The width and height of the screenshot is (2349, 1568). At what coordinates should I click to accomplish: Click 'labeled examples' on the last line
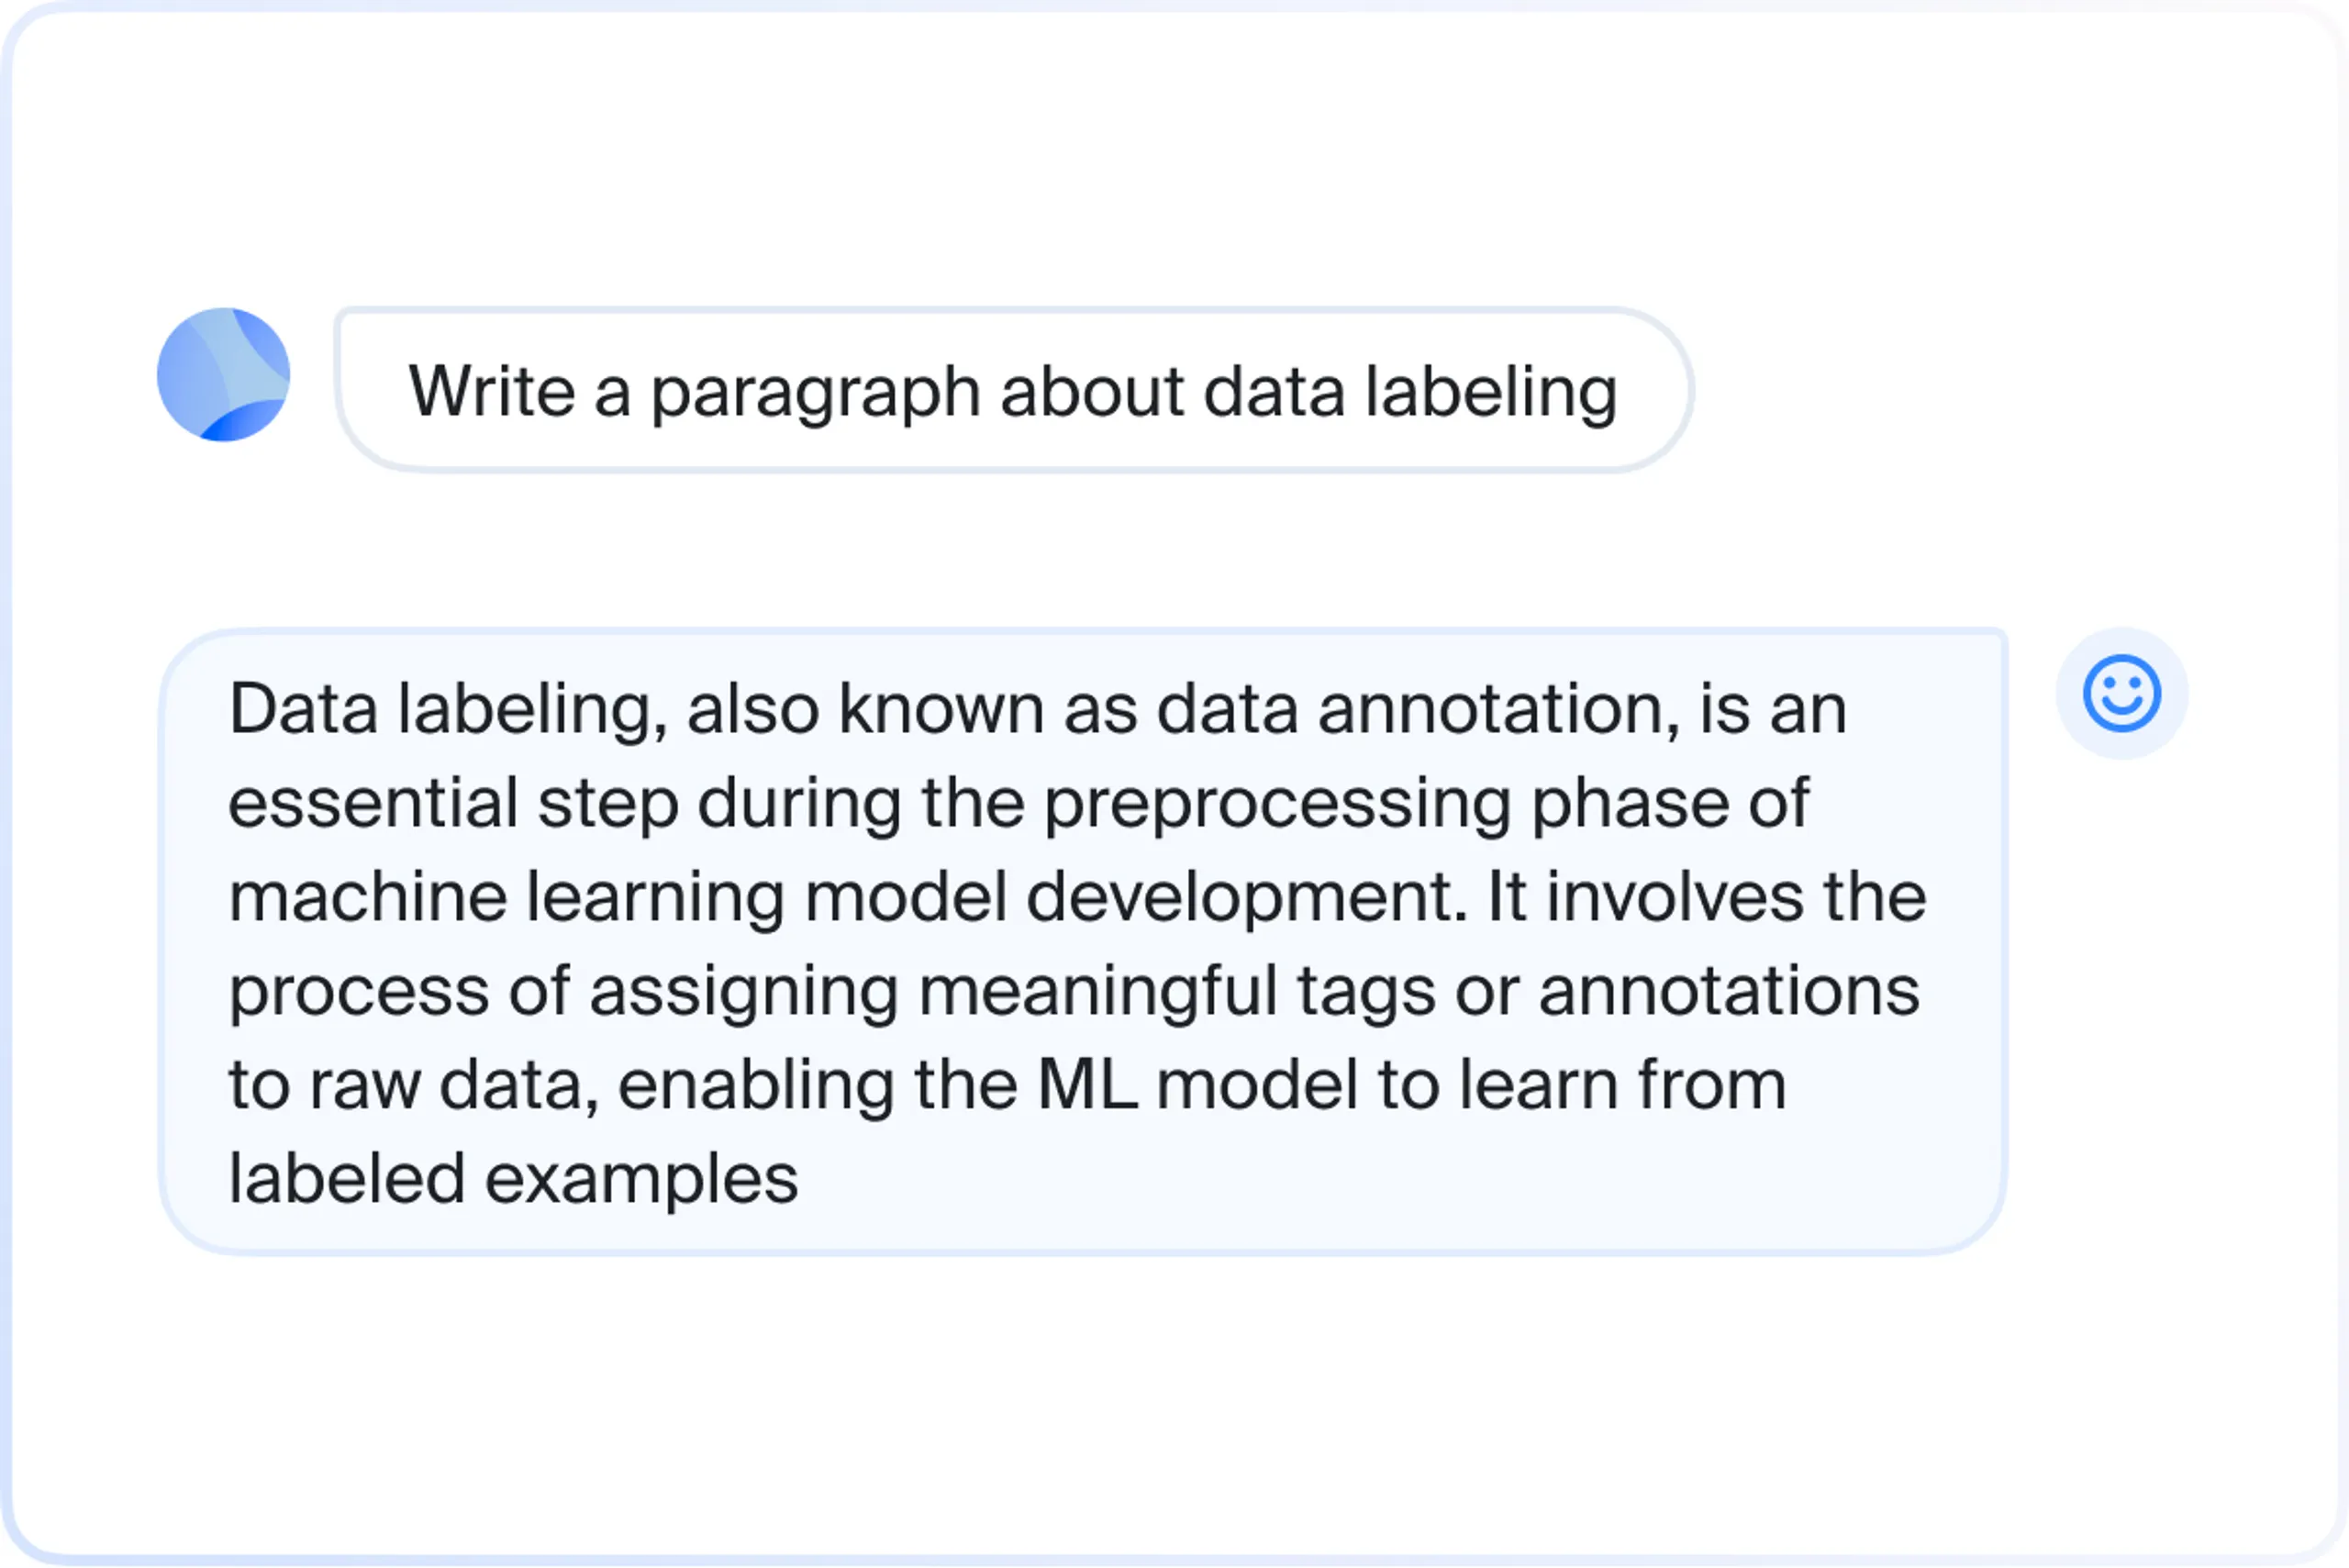(513, 1180)
